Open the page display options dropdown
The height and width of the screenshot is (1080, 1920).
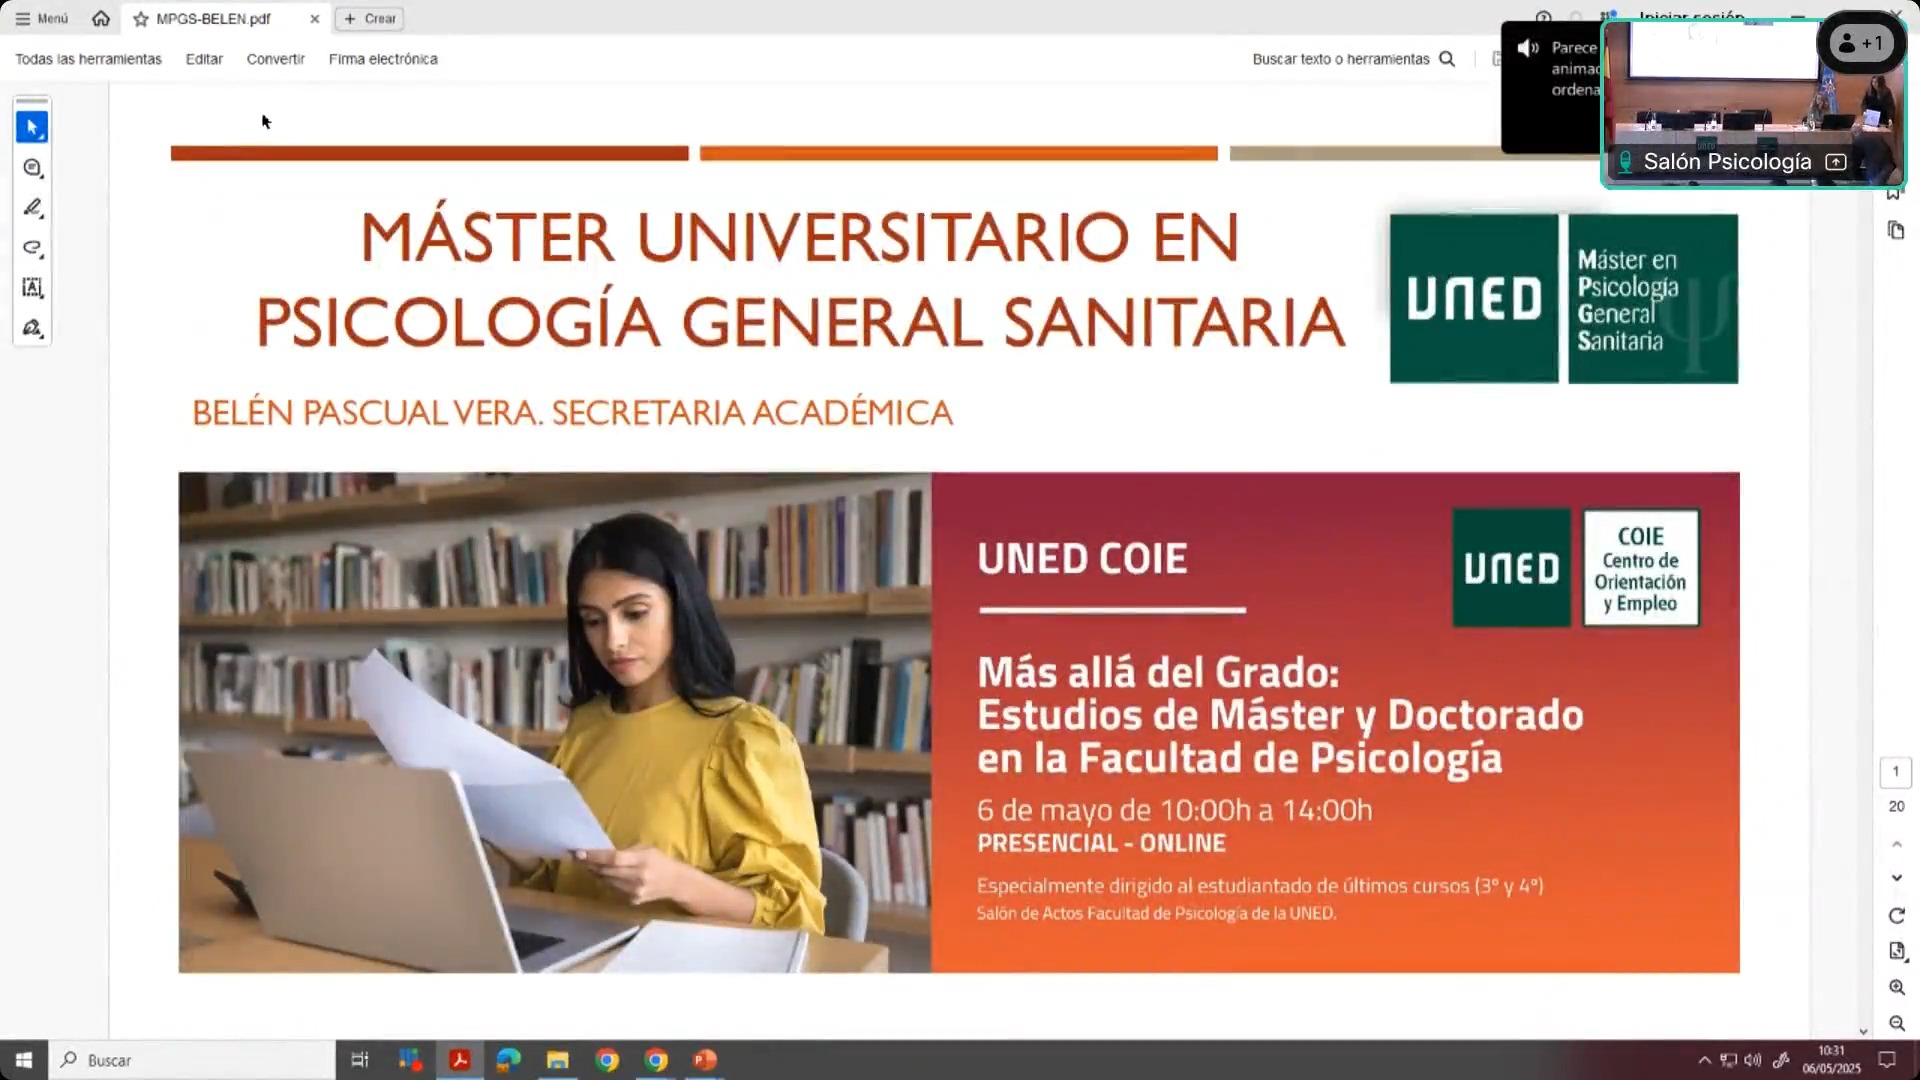point(1896,951)
